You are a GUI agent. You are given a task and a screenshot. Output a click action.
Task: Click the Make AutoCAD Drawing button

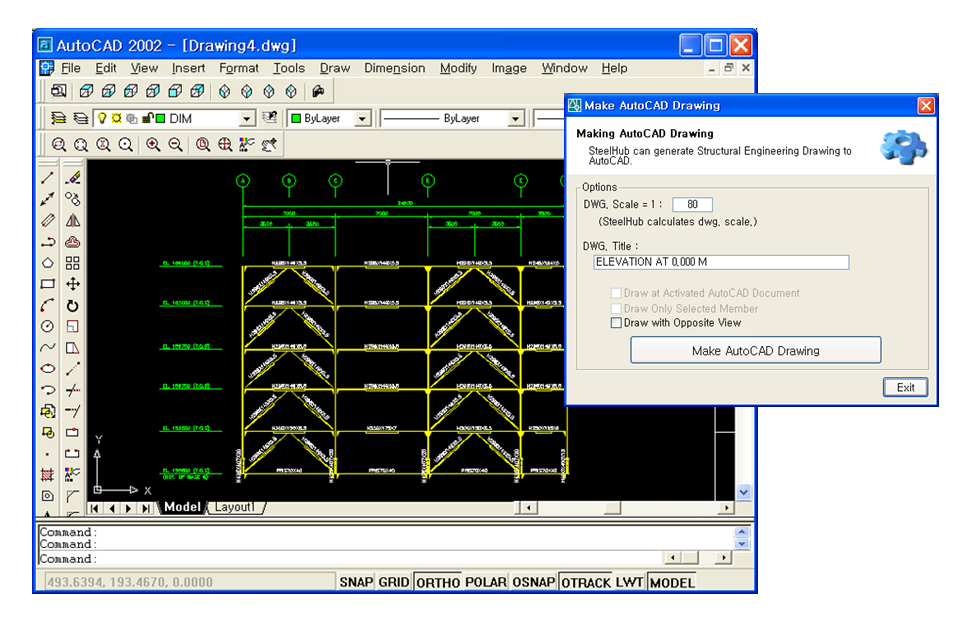756,350
